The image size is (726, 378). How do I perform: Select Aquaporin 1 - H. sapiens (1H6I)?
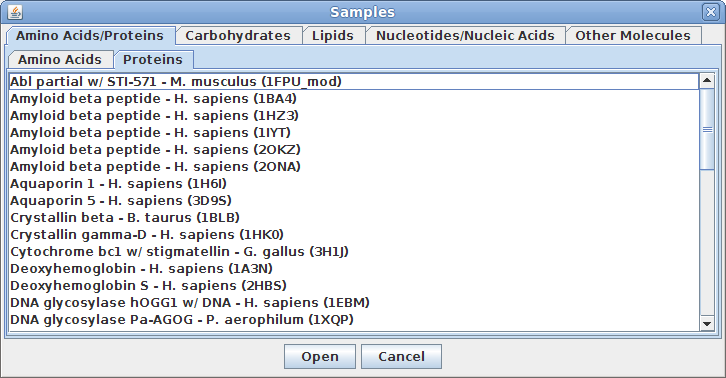(354, 184)
